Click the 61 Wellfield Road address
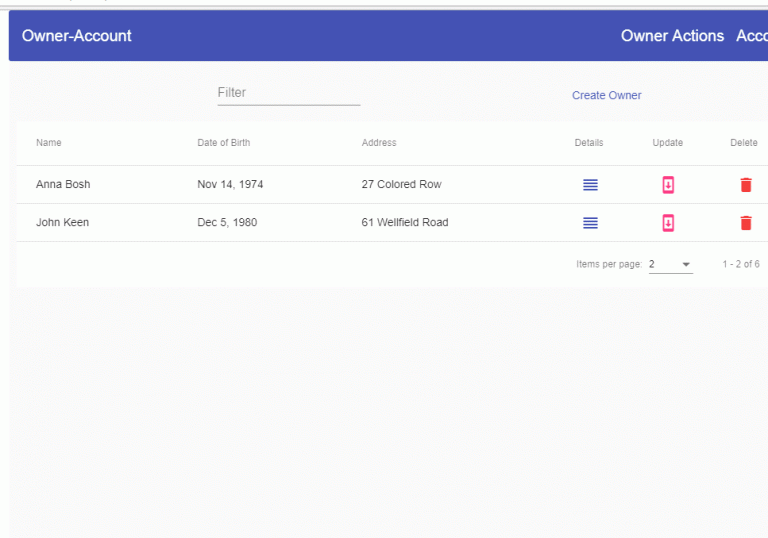The image size is (768, 538). point(405,222)
